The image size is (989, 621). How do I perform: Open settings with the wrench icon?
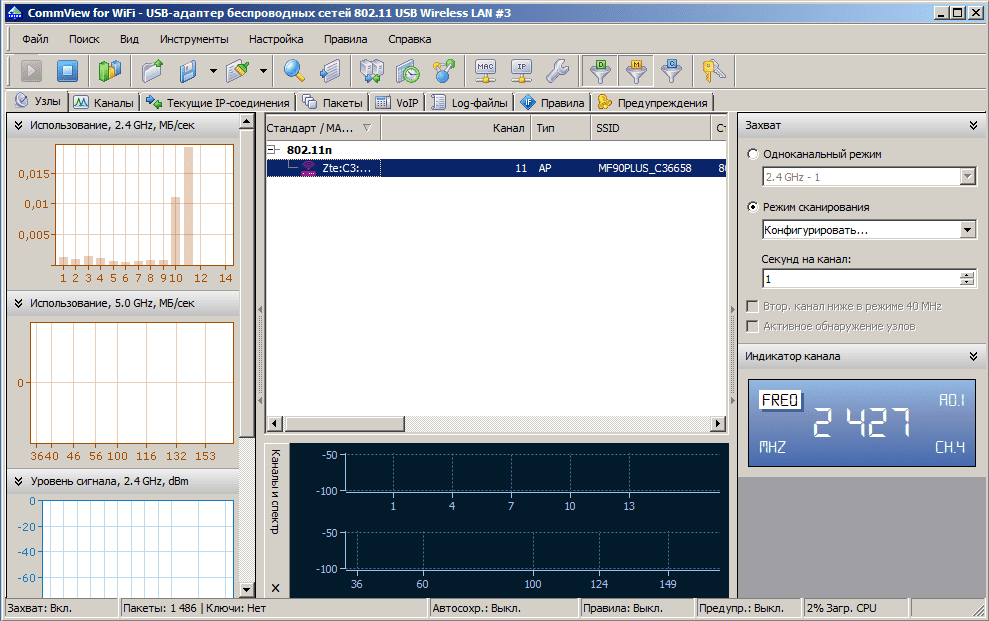pos(558,71)
